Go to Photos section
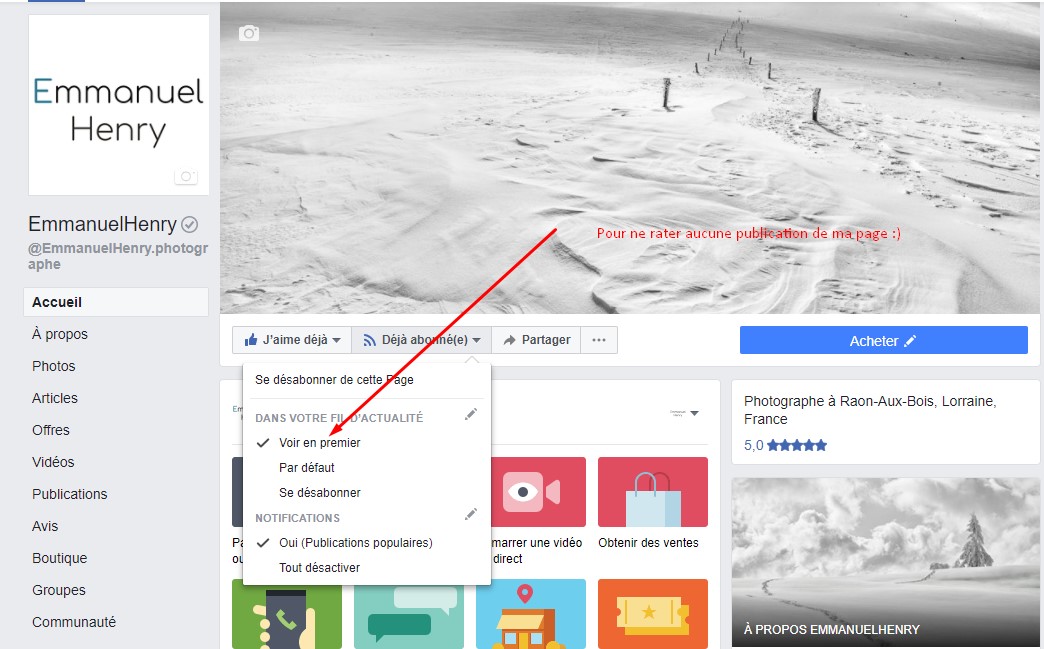This screenshot has width=1044, height=649. pyautogui.click(x=54, y=366)
